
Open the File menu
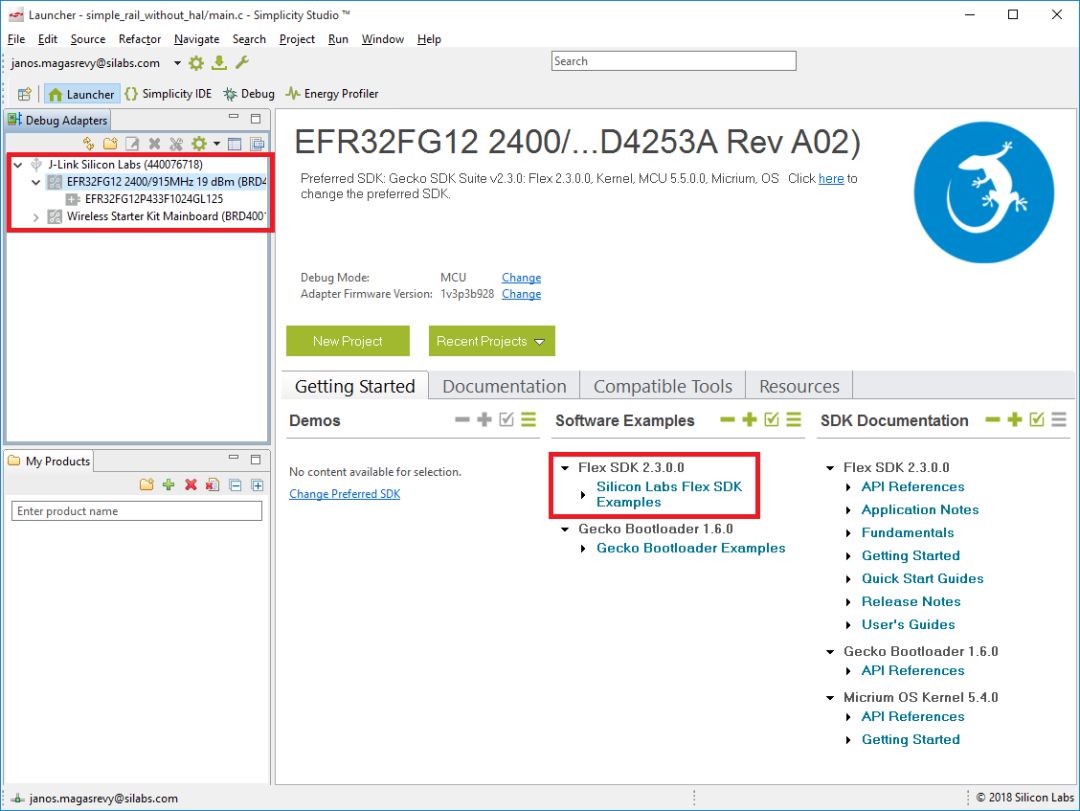tap(16, 39)
